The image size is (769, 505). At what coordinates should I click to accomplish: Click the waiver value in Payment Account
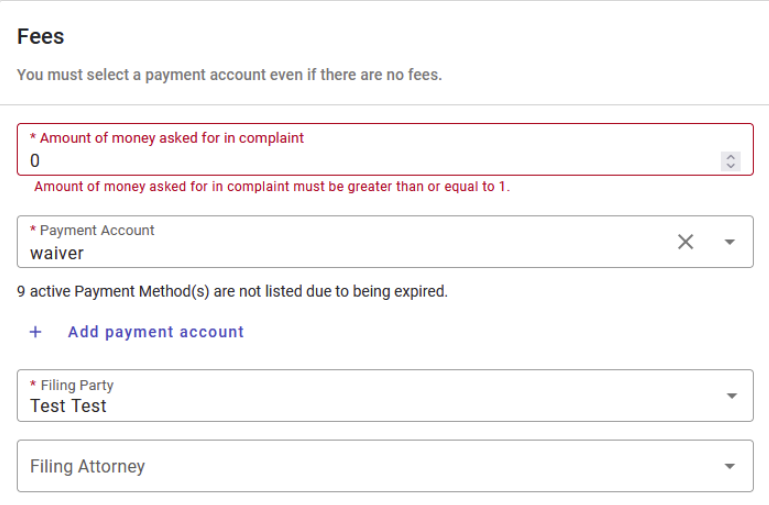(x=57, y=253)
